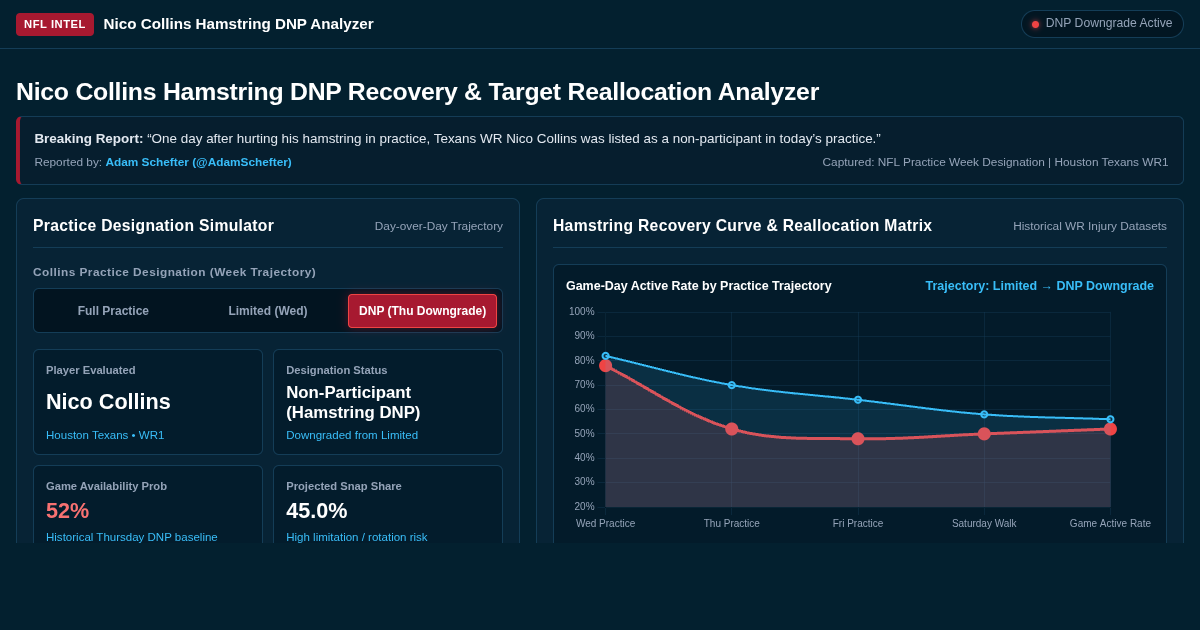Screen dimensions: 1200x630
Task: Click 'Trajectory: Limited → DNP Downgrade' chart label
Action: pyautogui.click(x=1039, y=286)
